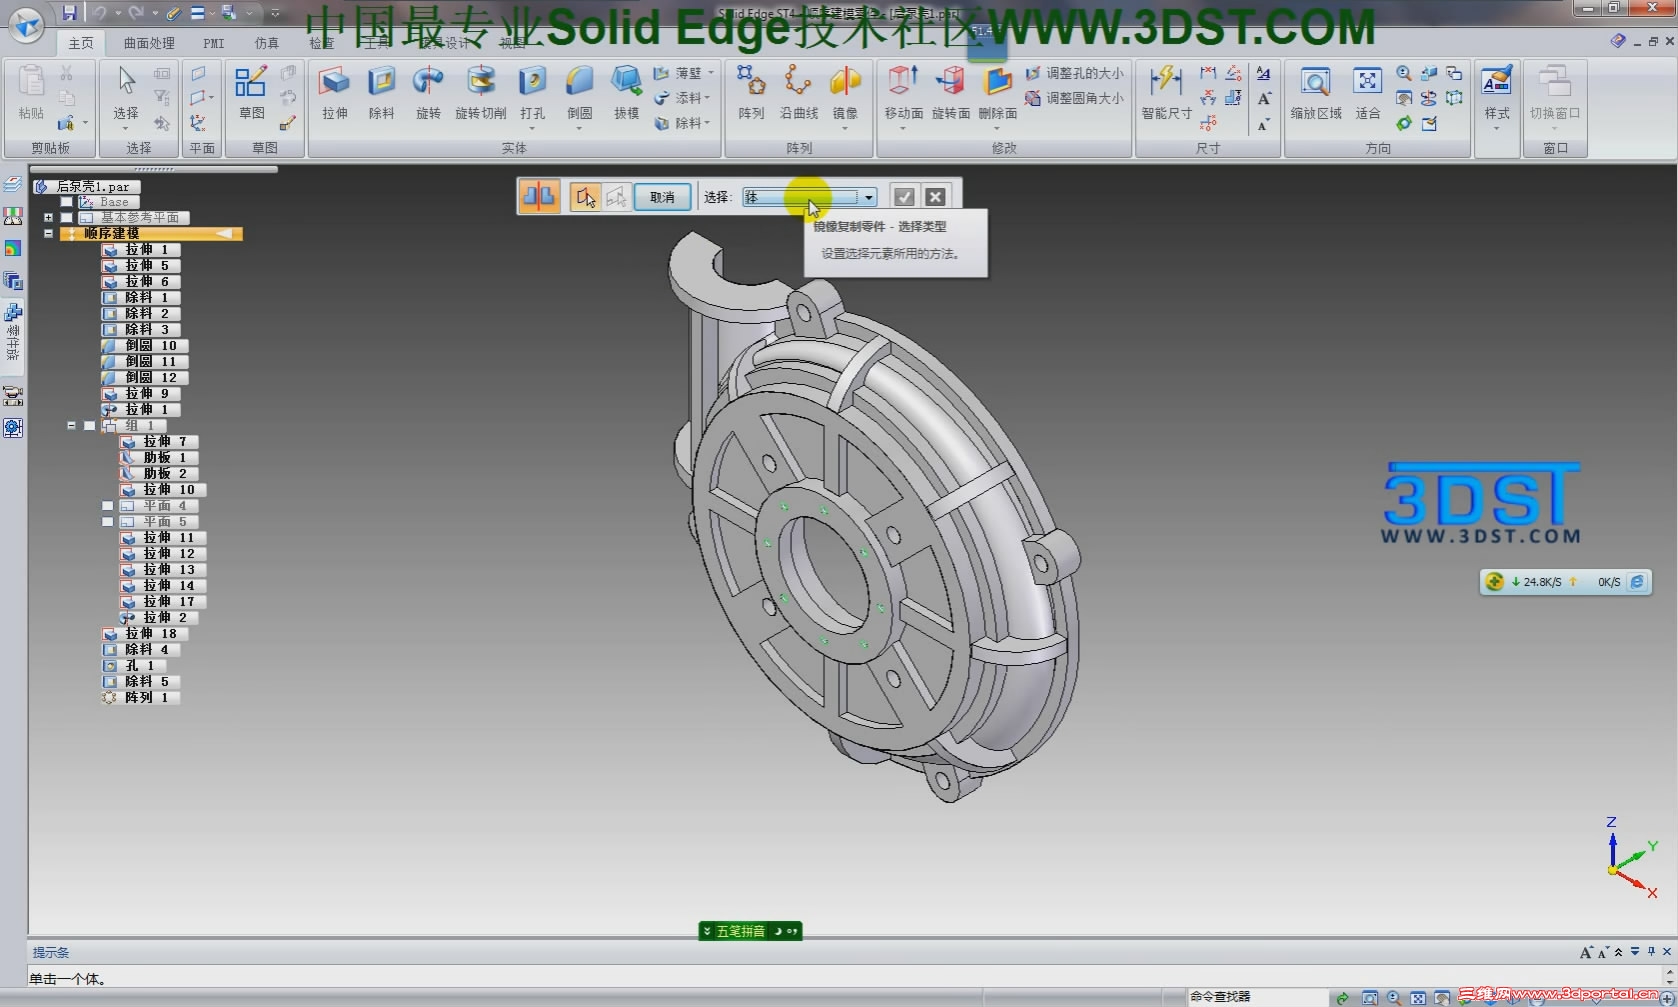Click the 草图 (Sketch) tool
Image resolution: width=1678 pixels, height=1007 pixels.
[x=251, y=93]
